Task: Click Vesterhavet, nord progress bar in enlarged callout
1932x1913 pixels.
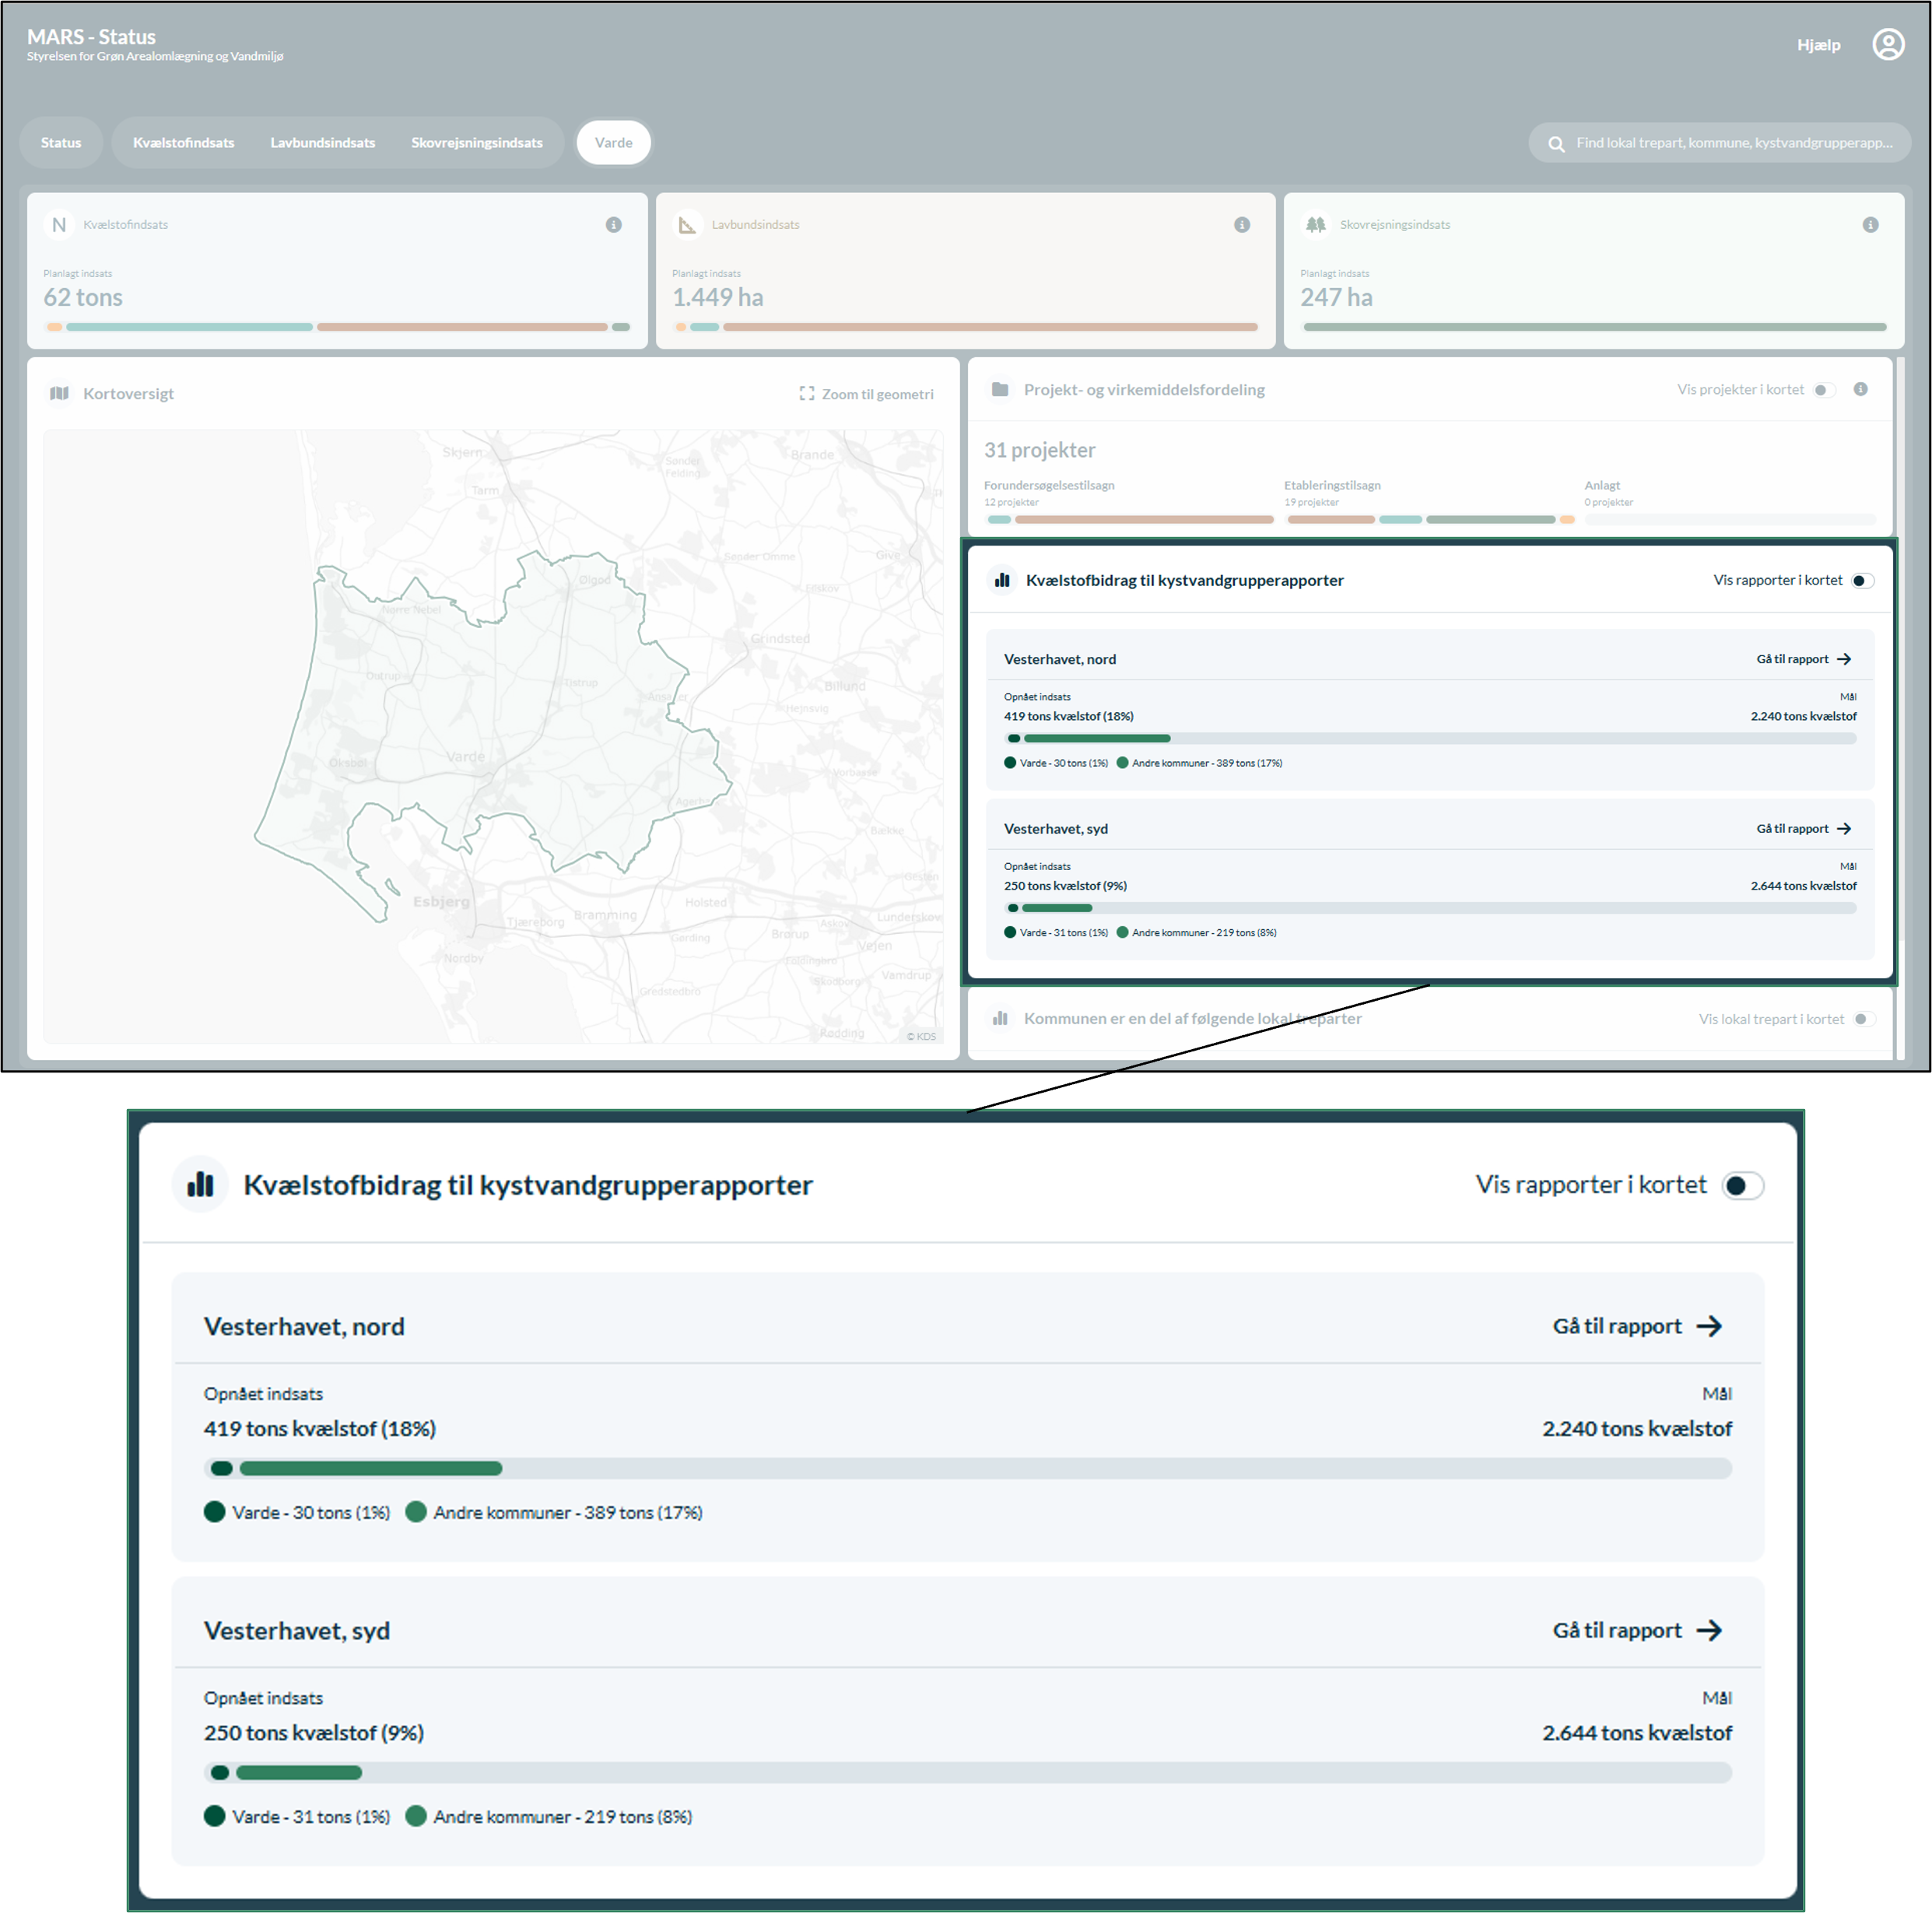Action: click(x=967, y=1468)
